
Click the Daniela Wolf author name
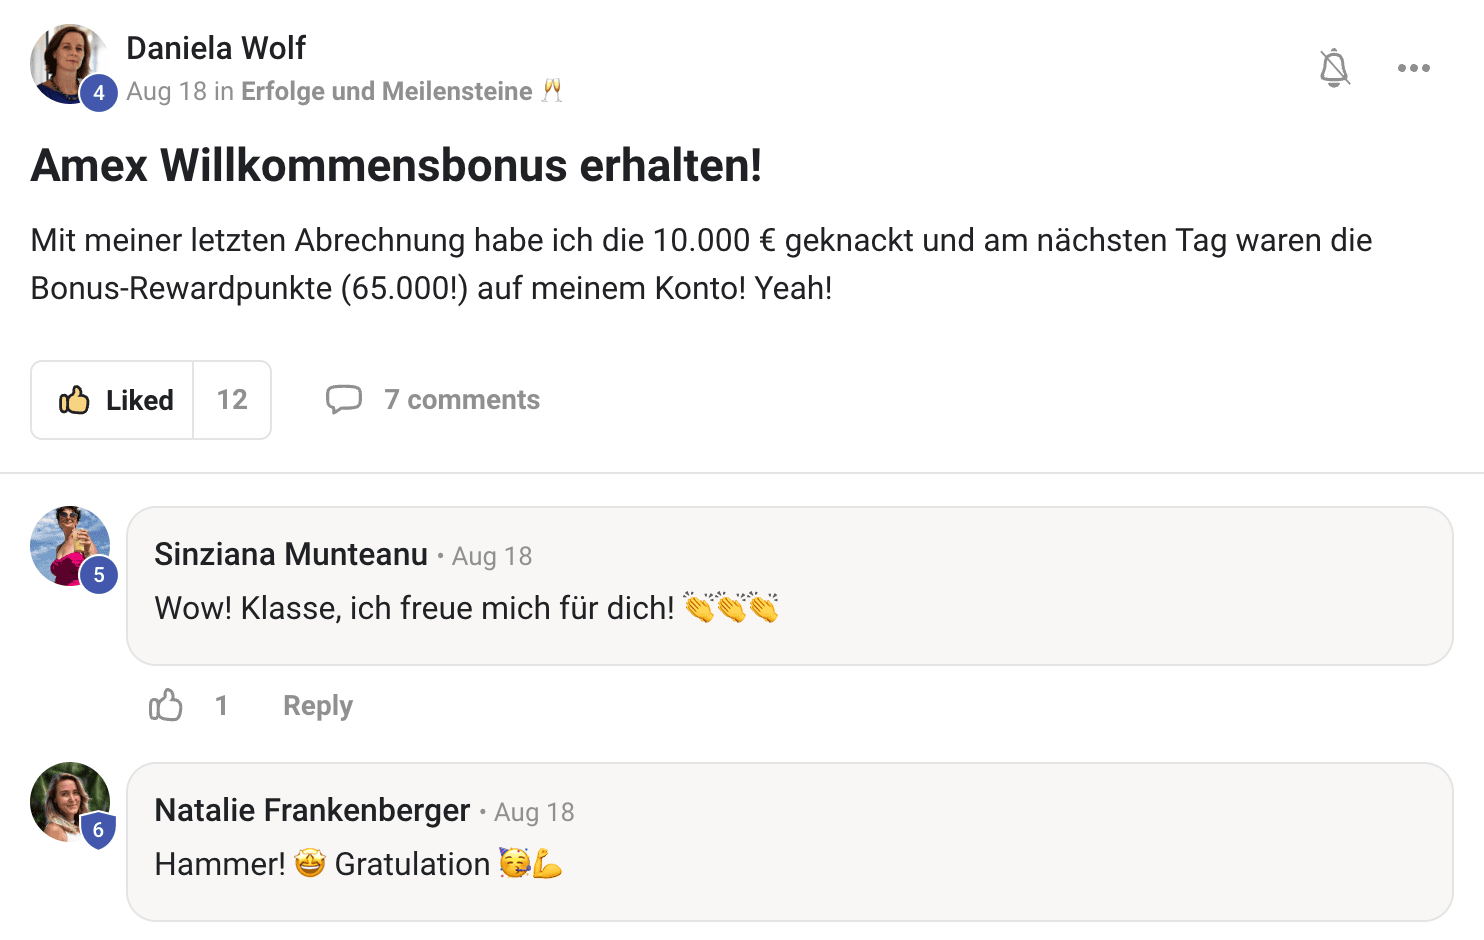[x=216, y=48]
